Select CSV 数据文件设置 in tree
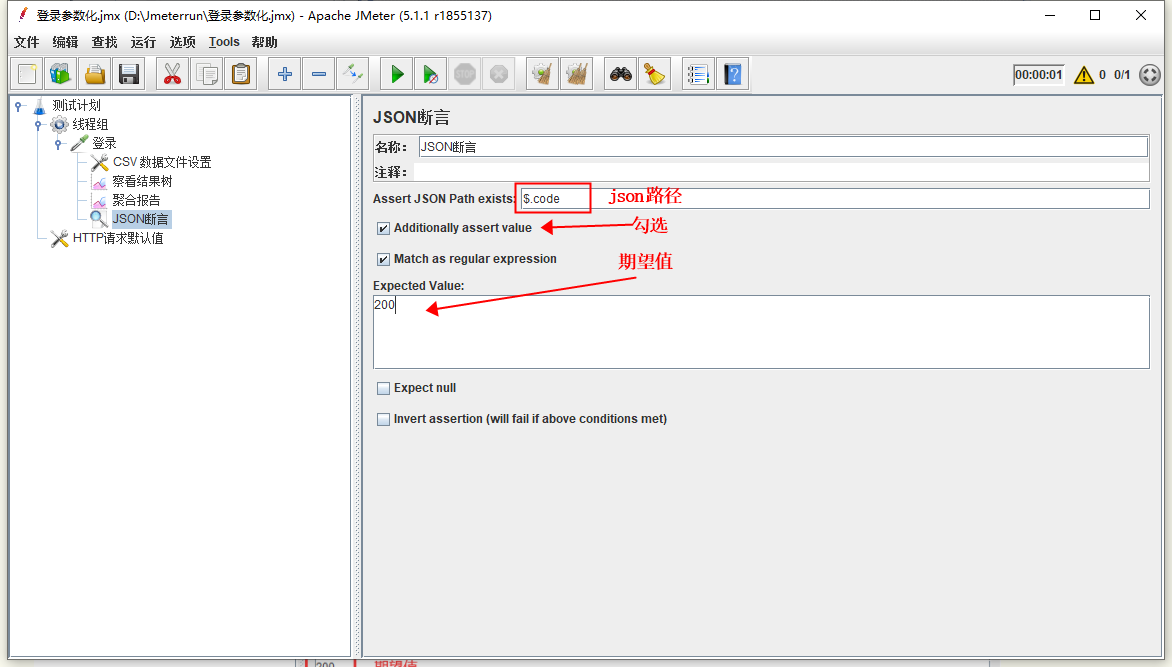The height and width of the screenshot is (667, 1172). pyautogui.click(x=161, y=162)
